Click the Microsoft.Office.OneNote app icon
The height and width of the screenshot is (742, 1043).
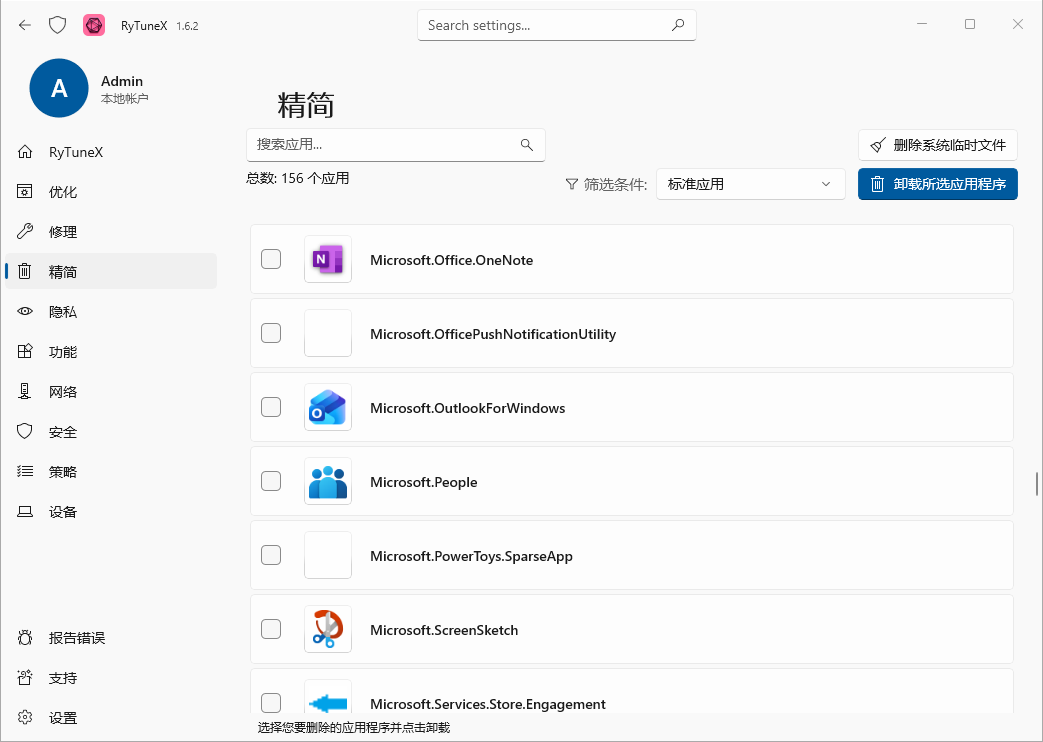[327, 260]
